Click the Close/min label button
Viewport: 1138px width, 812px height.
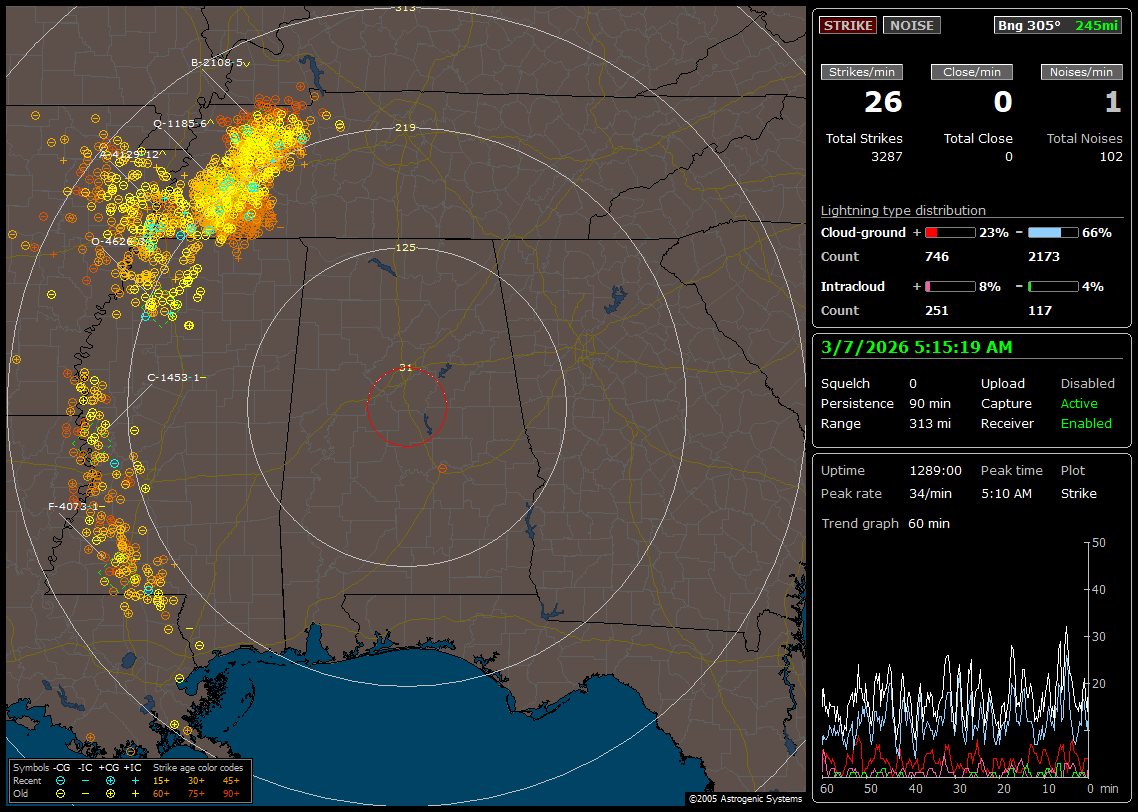coord(972,72)
